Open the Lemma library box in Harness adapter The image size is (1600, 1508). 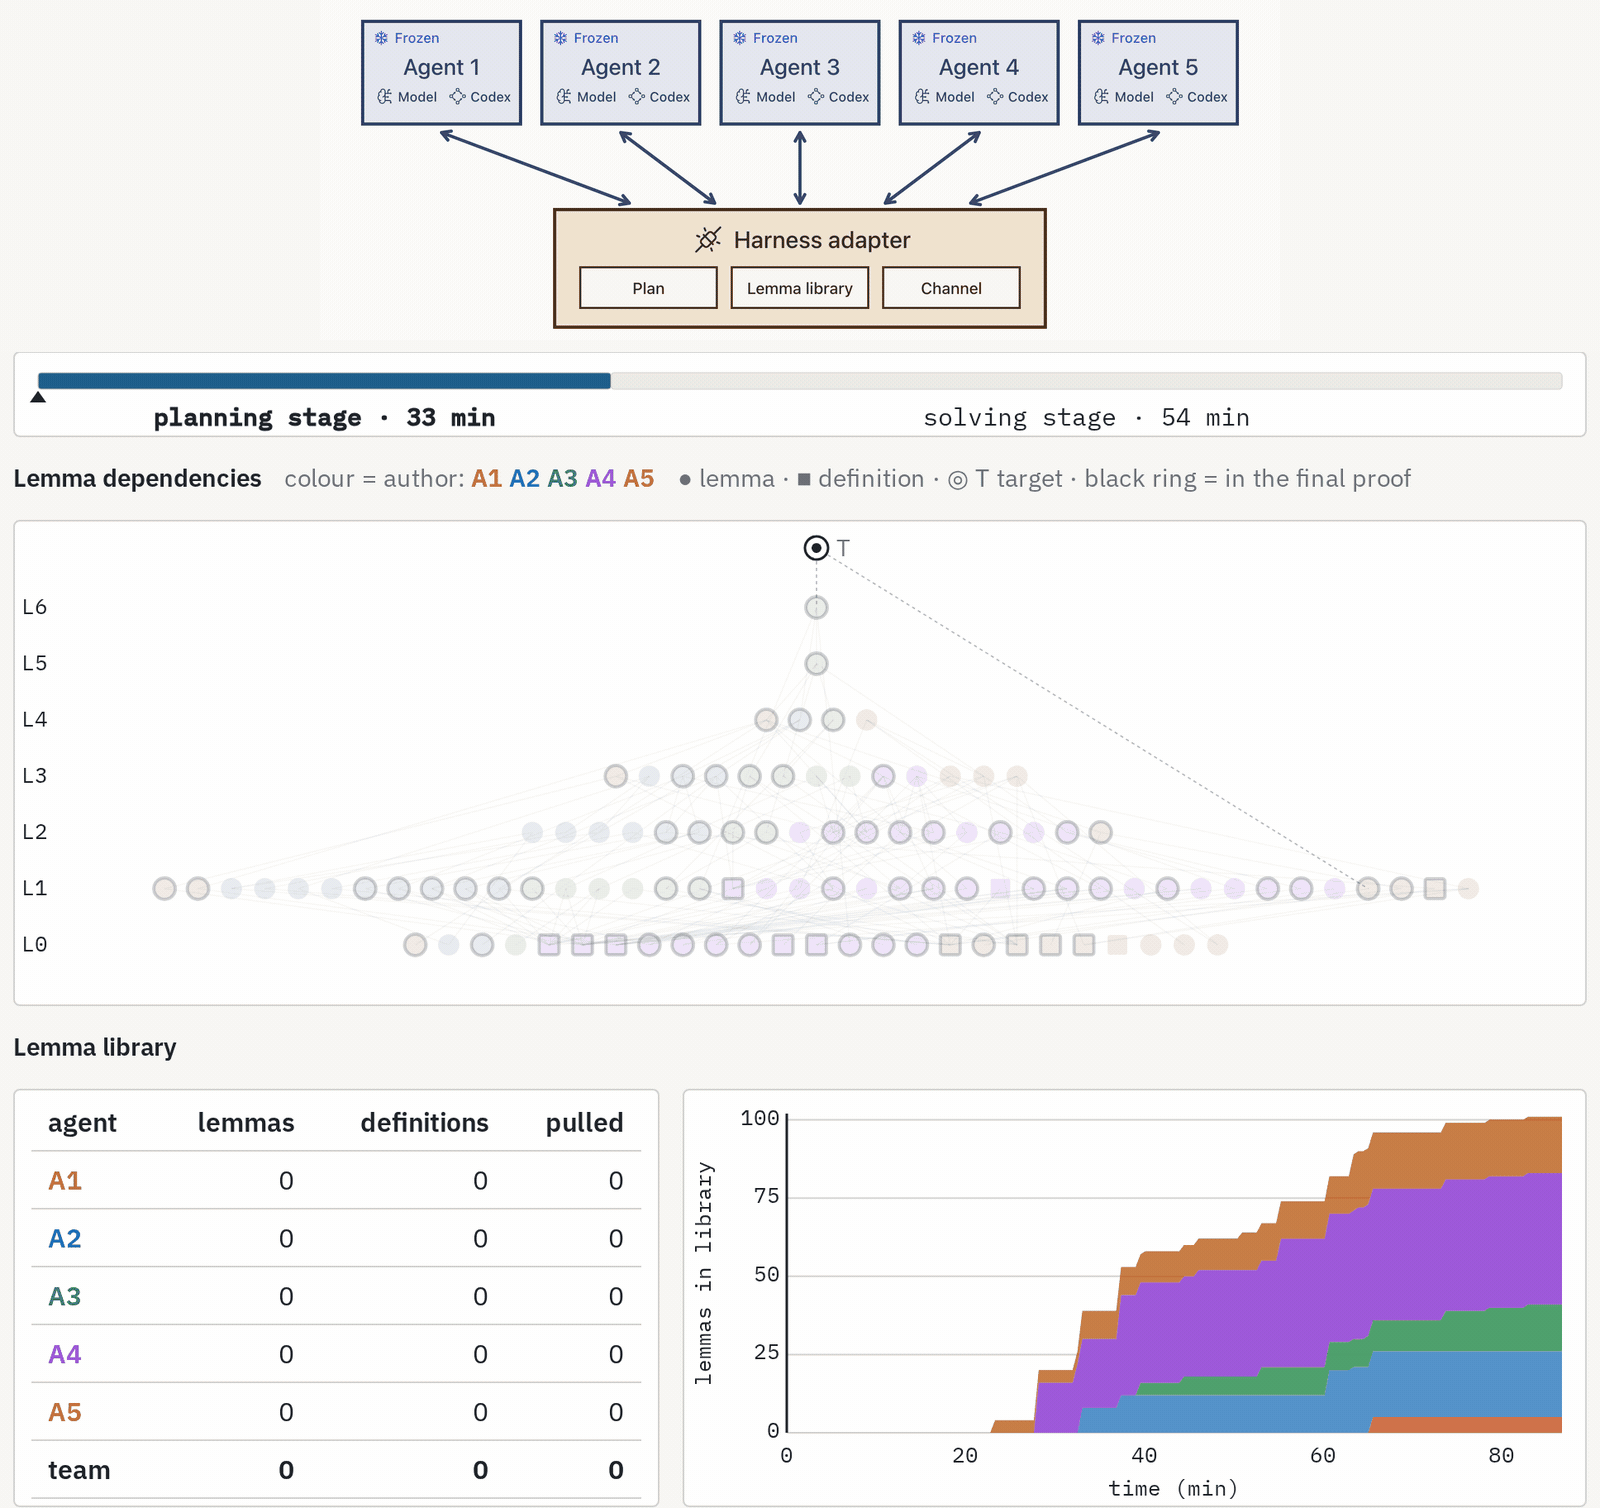pos(800,288)
